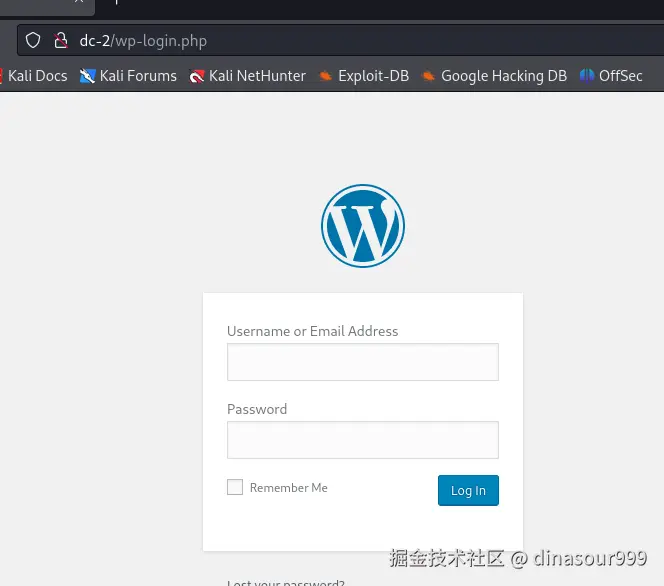The height and width of the screenshot is (586, 664).
Task: Tick the Remember Me checkbox
Action: pyautogui.click(x=235, y=487)
